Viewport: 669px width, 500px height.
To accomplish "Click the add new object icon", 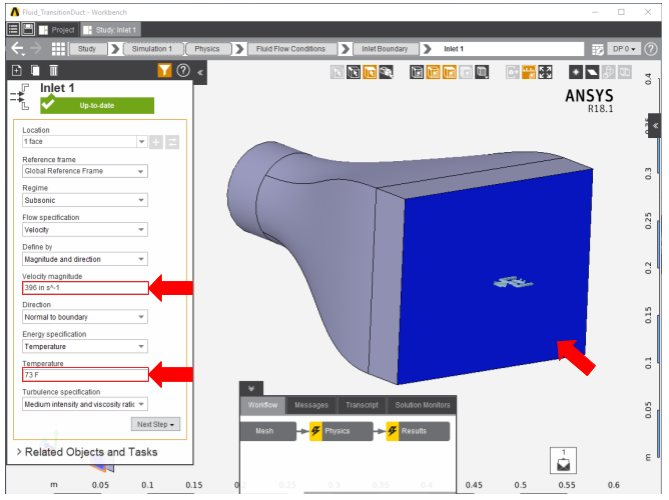I will pos(17,70).
